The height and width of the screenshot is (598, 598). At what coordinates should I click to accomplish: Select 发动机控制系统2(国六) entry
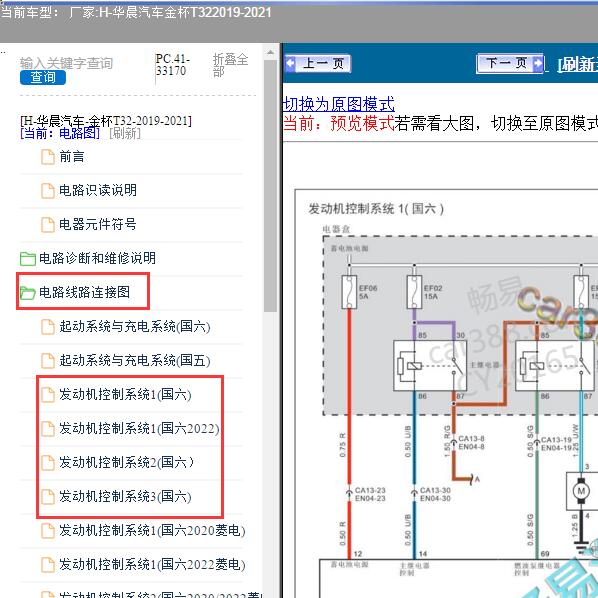[x=126, y=462]
